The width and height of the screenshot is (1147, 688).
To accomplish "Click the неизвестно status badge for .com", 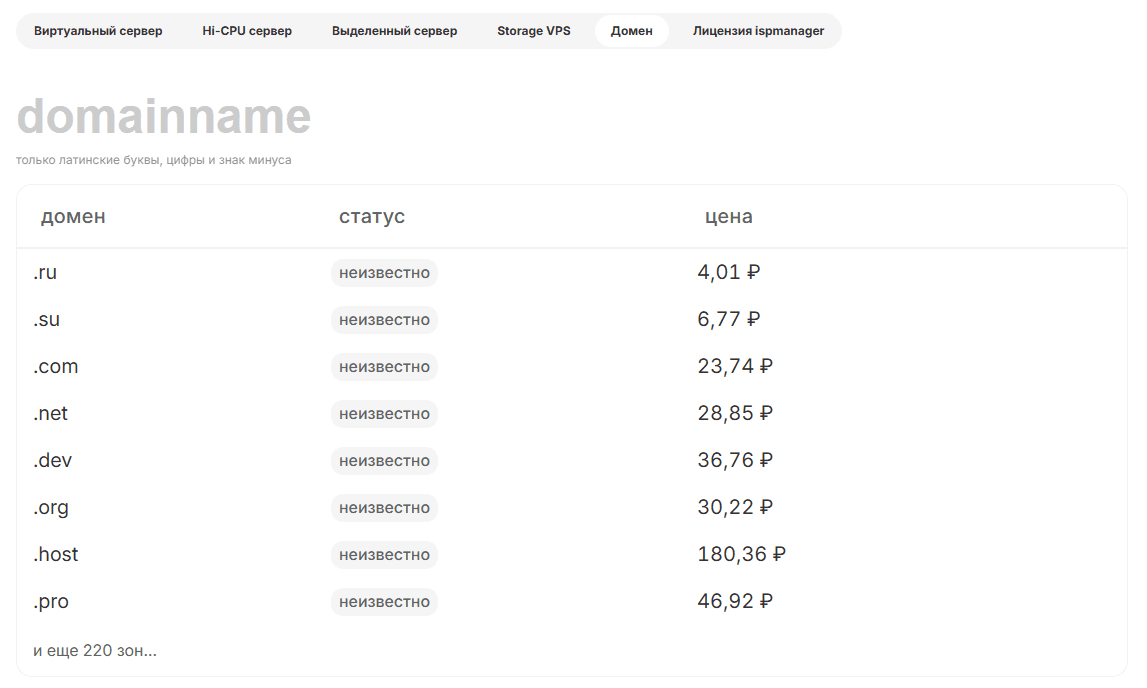I will (x=384, y=367).
